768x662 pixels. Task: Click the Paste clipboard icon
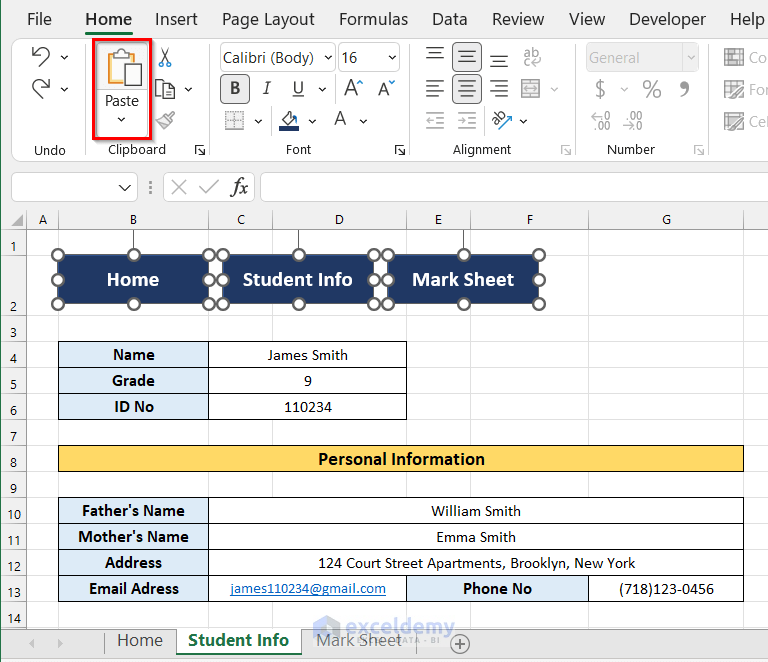[x=122, y=66]
